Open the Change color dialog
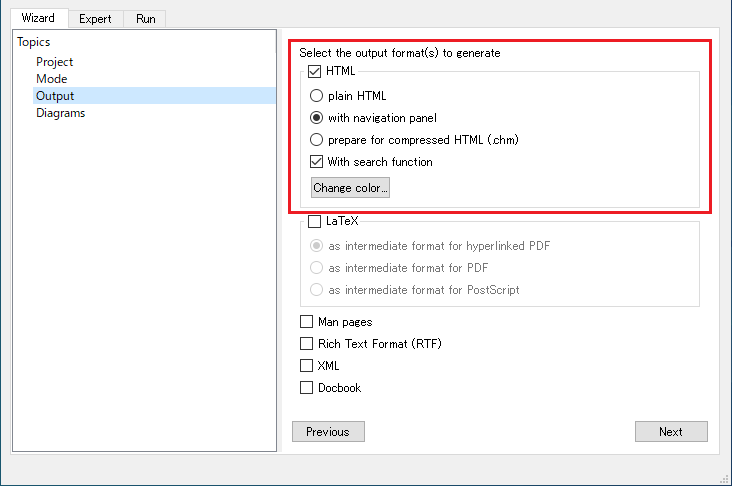The width and height of the screenshot is (732, 486). [350, 188]
